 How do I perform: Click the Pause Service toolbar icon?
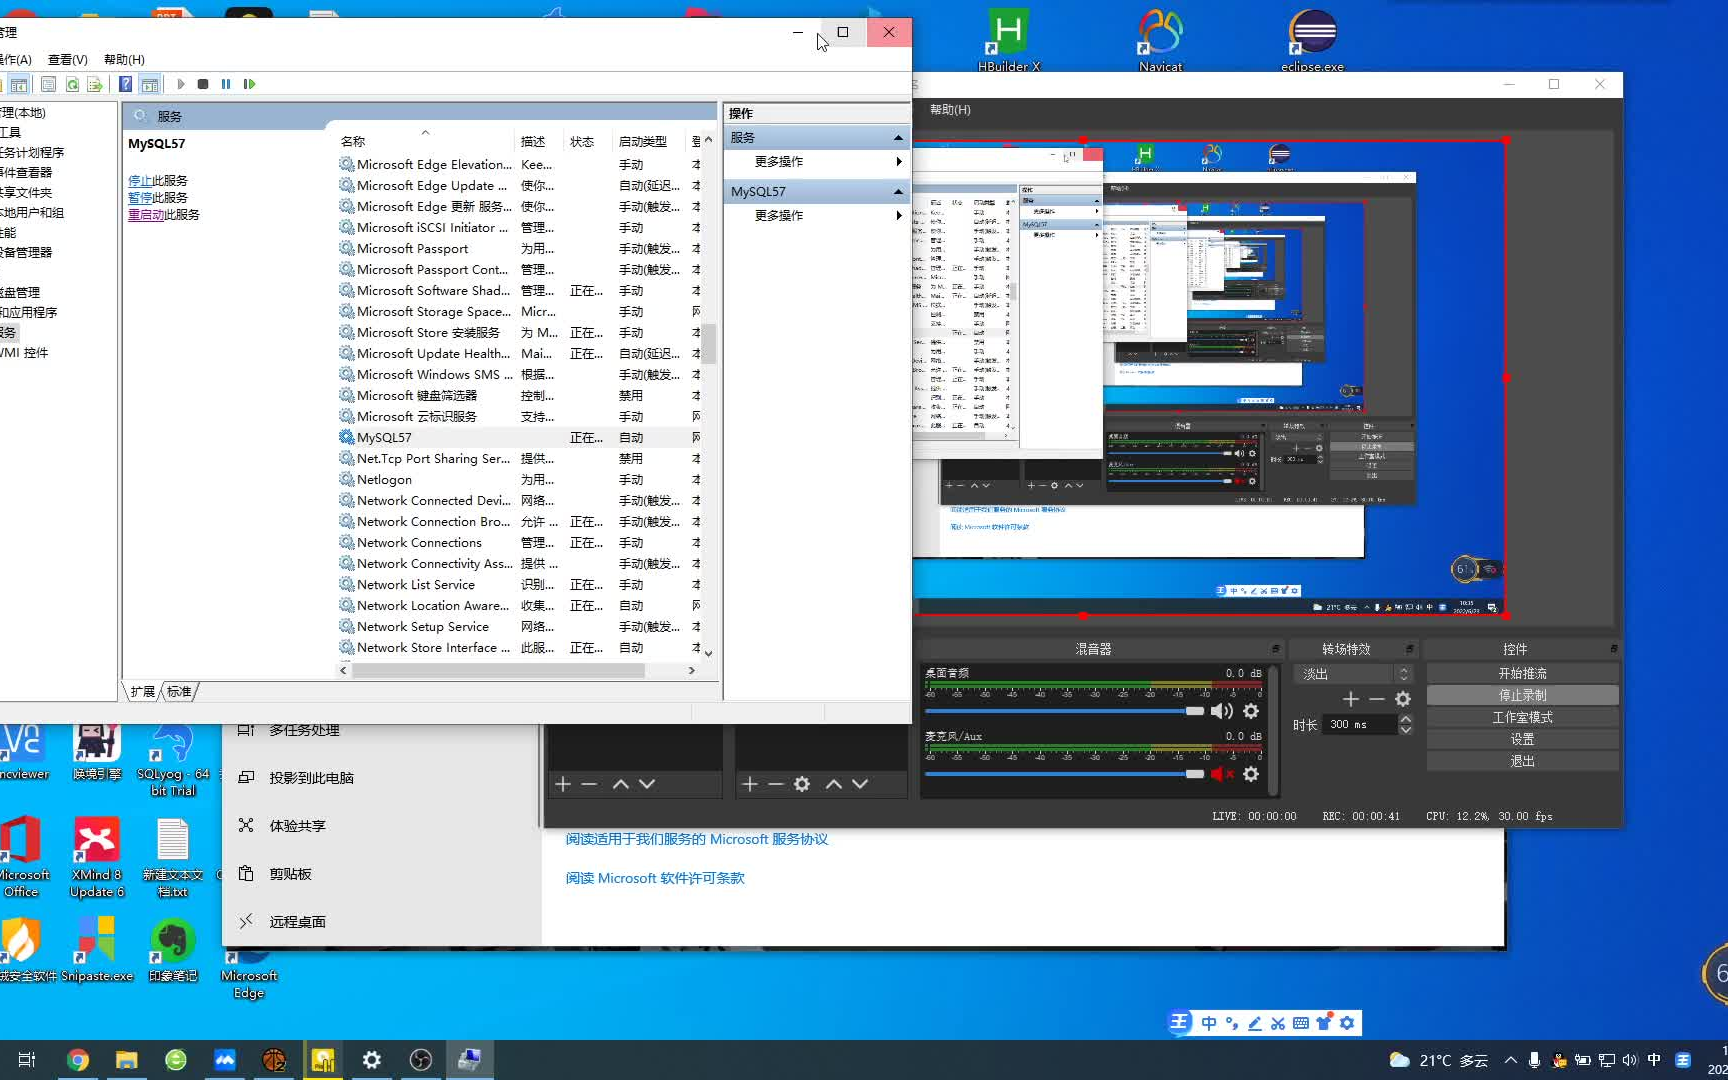coord(226,84)
